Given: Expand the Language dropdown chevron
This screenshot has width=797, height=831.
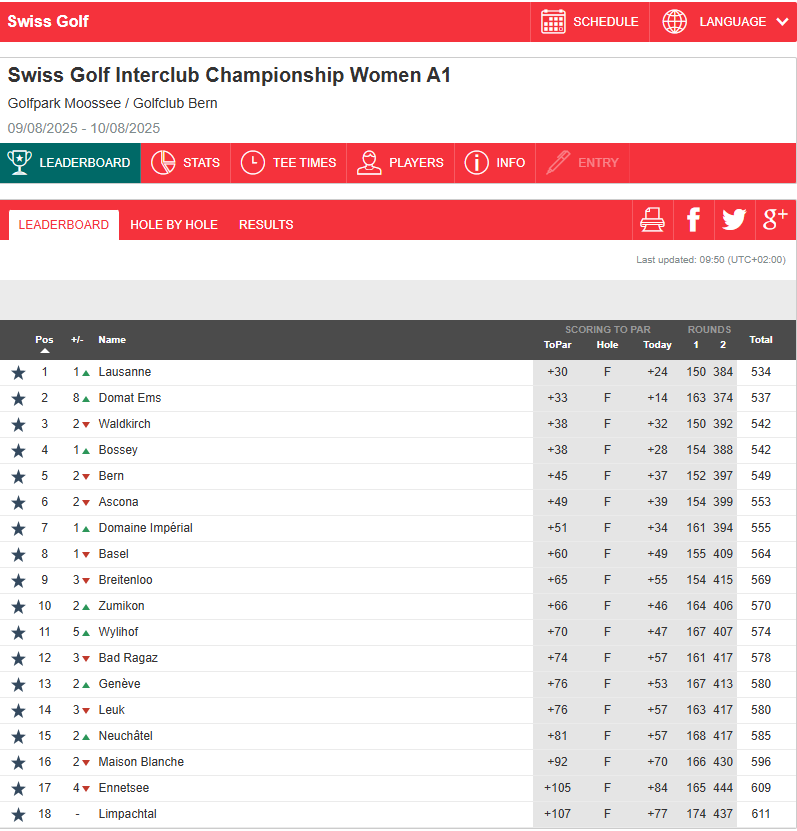Looking at the screenshot, I should click(782, 22).
